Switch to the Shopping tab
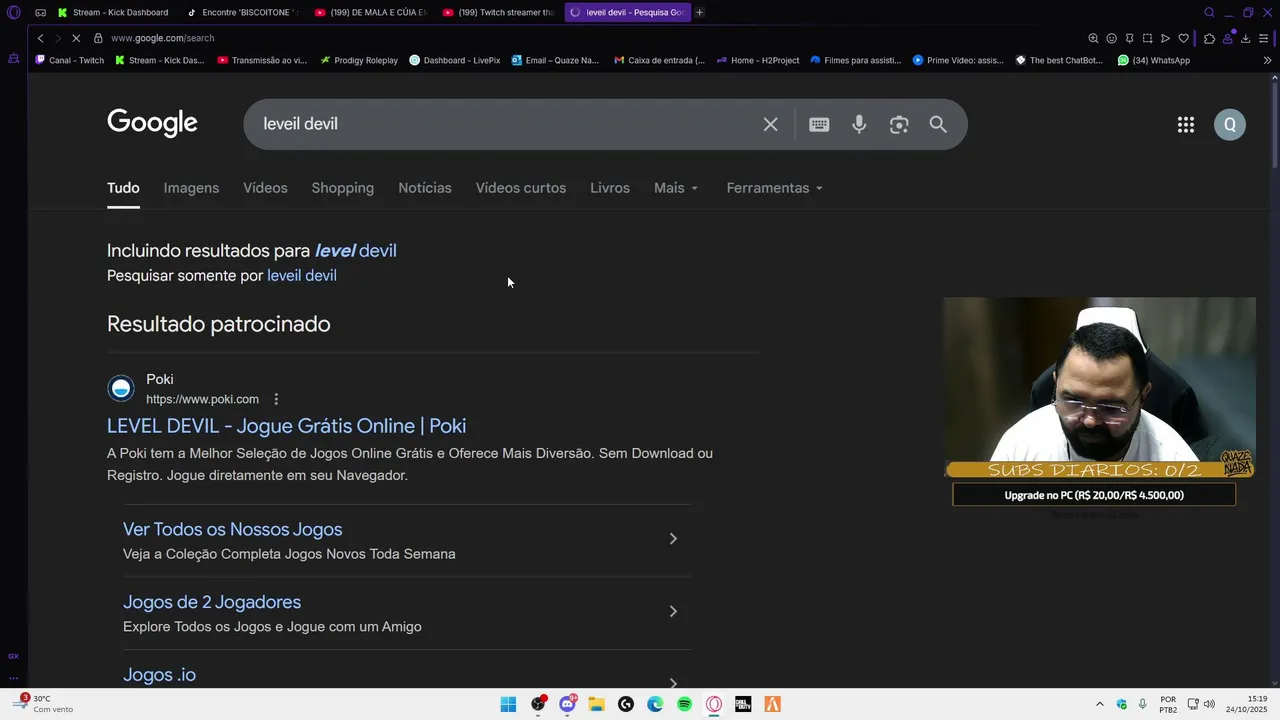 click(342, 188)
